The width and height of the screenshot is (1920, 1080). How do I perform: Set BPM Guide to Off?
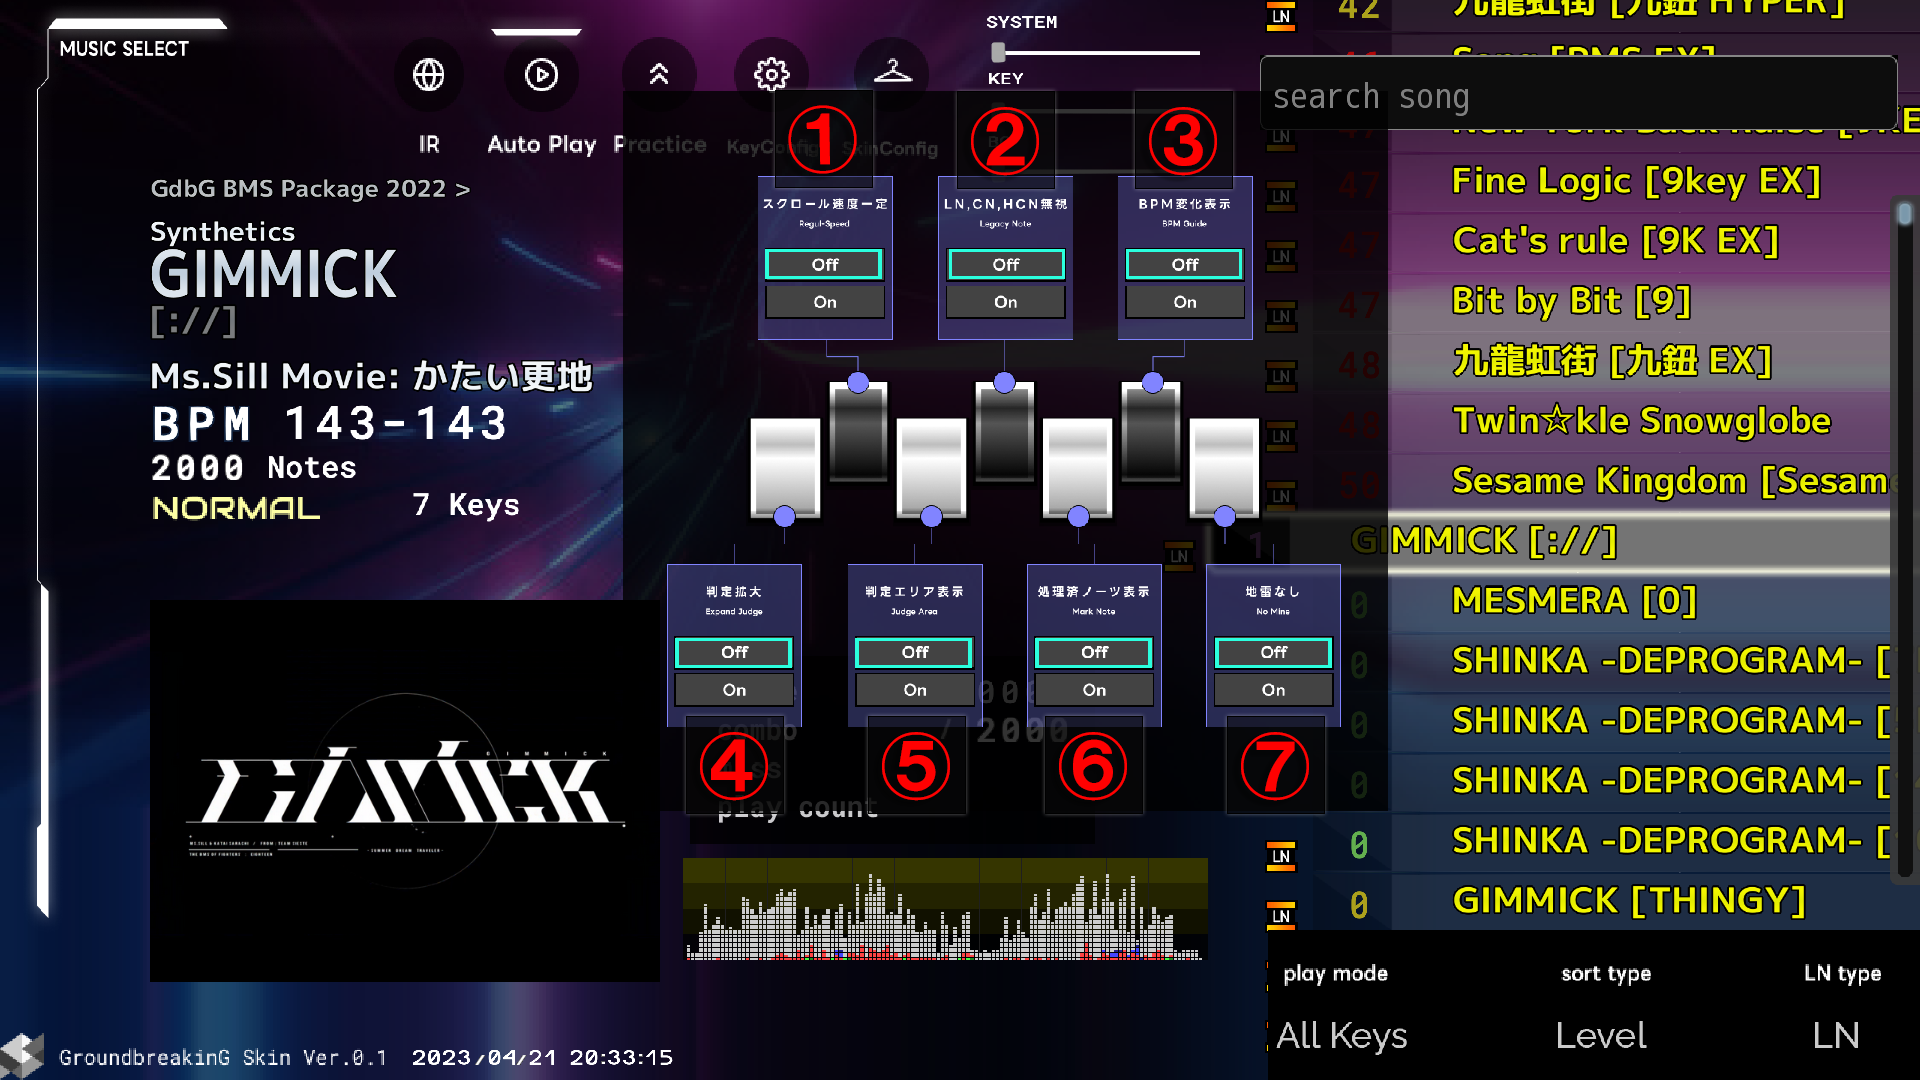click(x=1184, y=265)
